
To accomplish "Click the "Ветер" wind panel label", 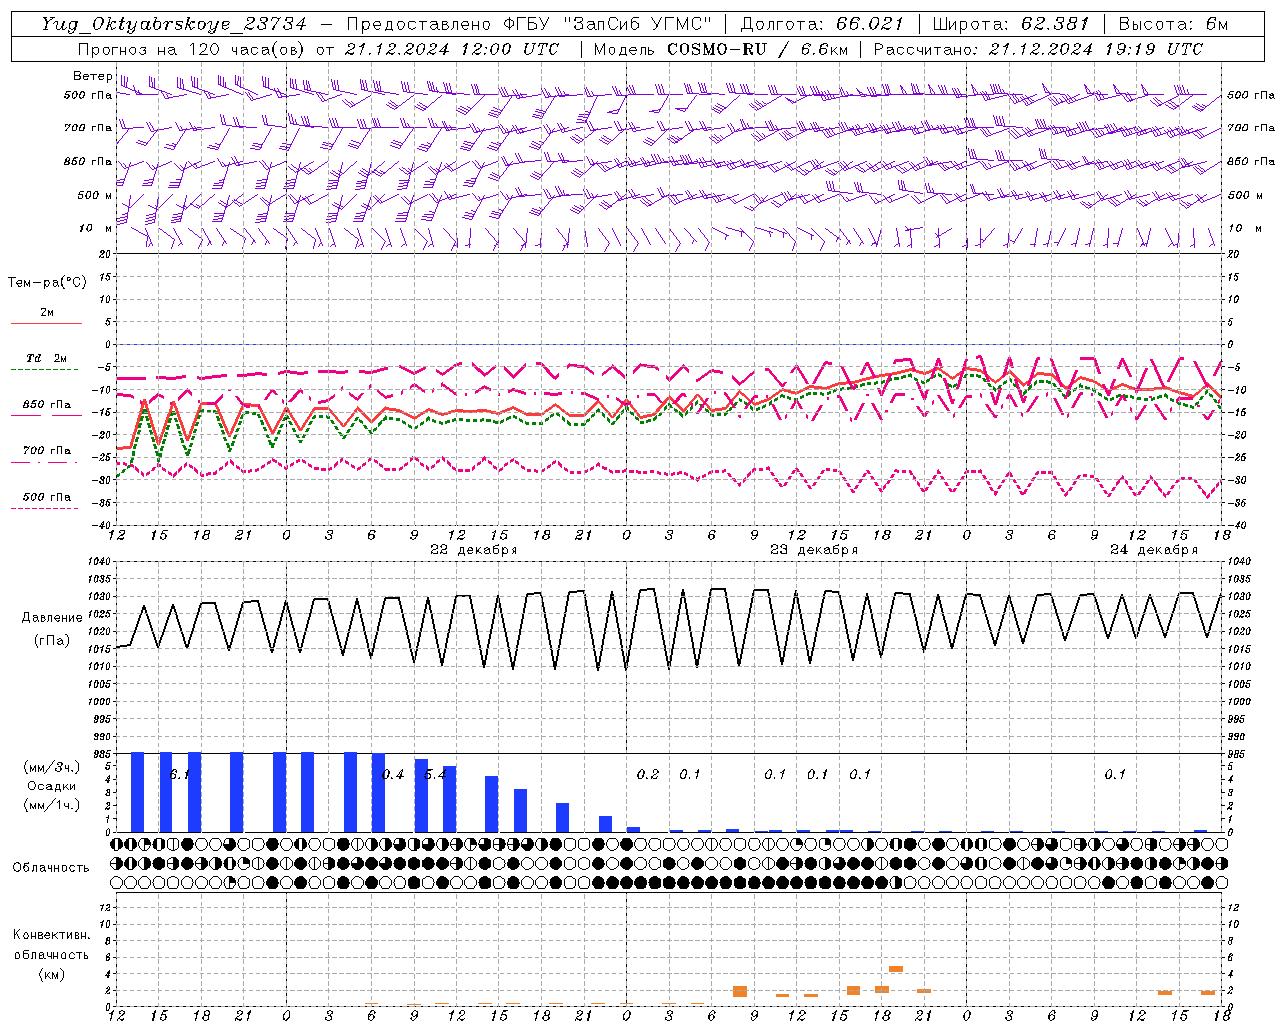I will (x=93, y=76).
